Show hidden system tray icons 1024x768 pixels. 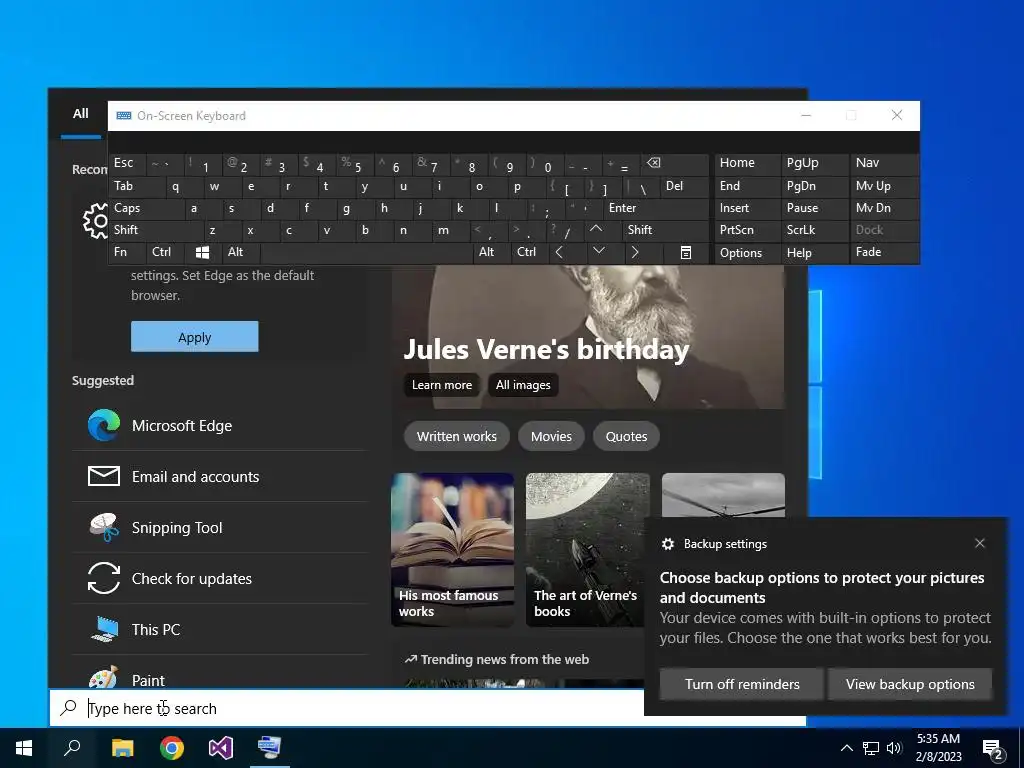click(846, 748)
